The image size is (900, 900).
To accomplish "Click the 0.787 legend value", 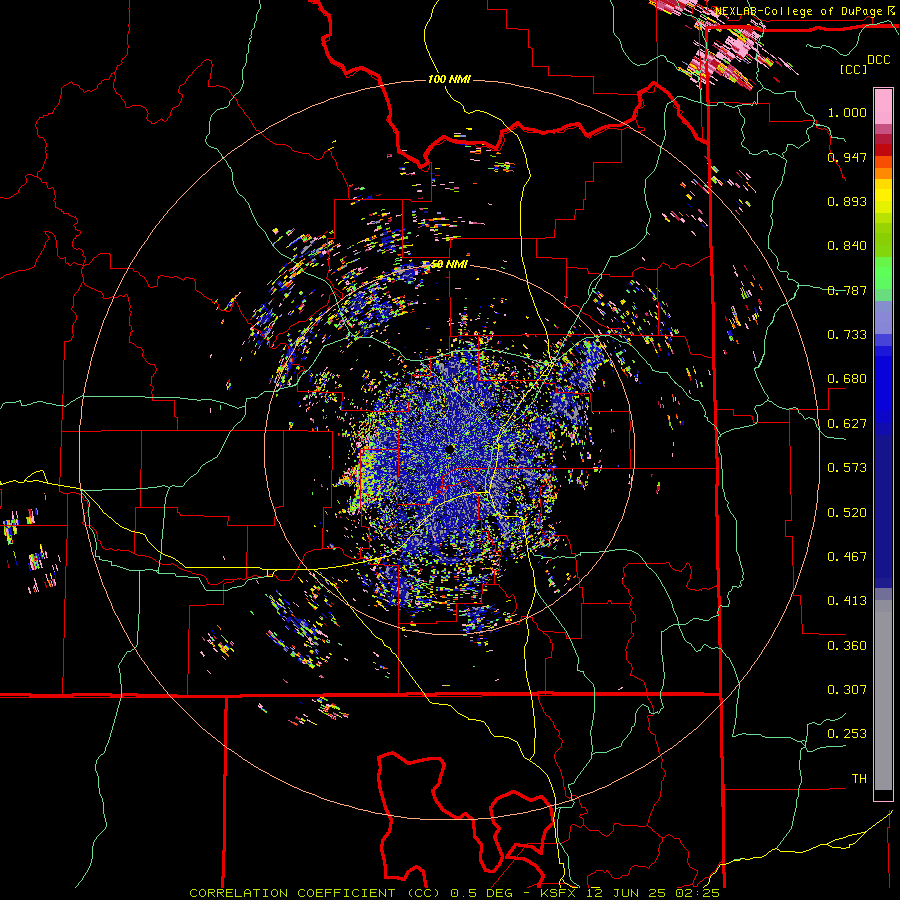I will coord(847,290).
